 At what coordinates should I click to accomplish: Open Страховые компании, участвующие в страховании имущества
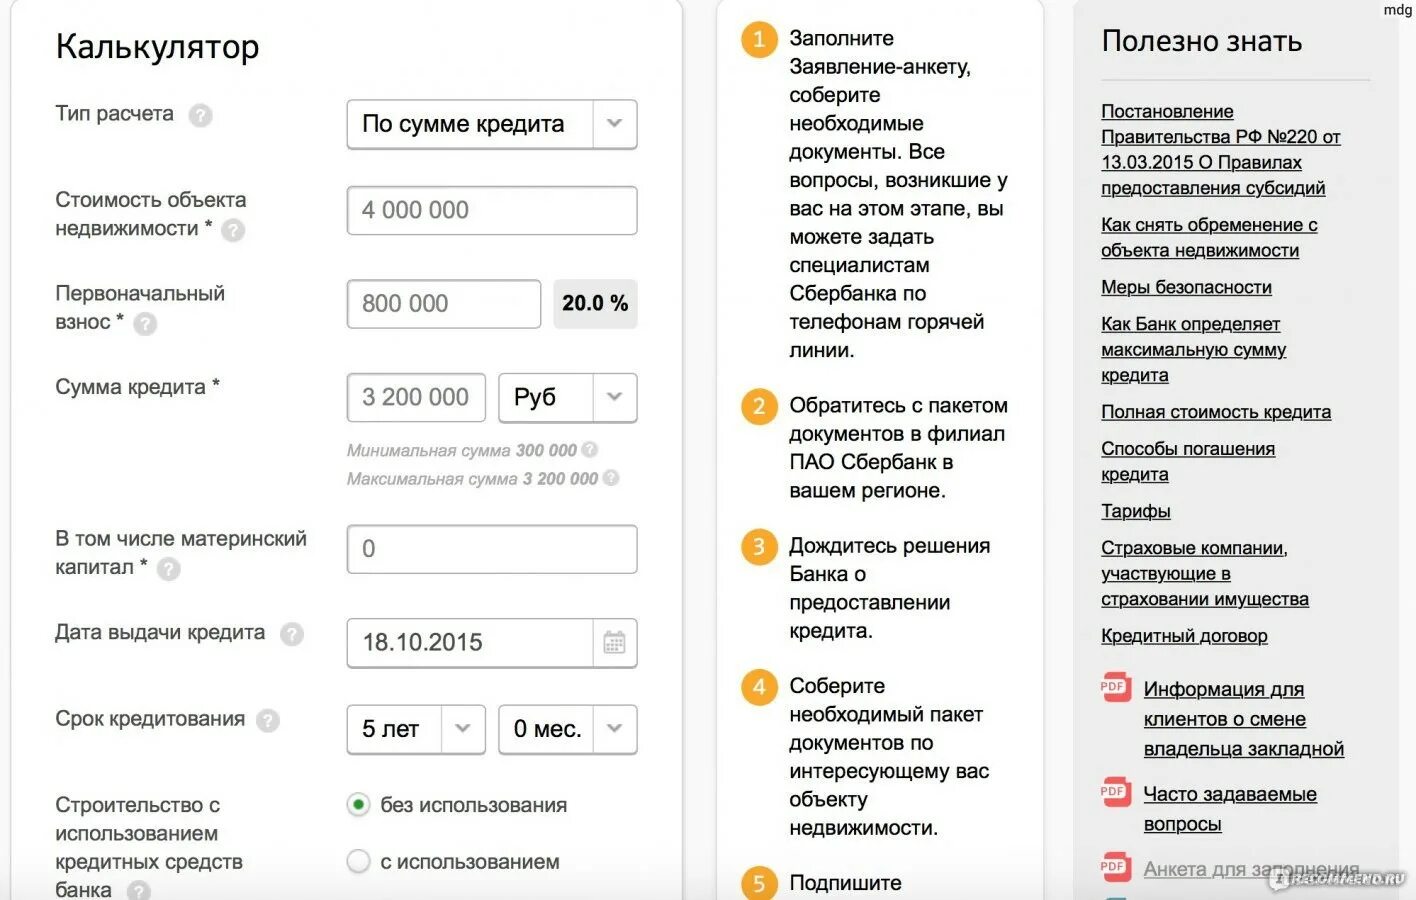1204,574
